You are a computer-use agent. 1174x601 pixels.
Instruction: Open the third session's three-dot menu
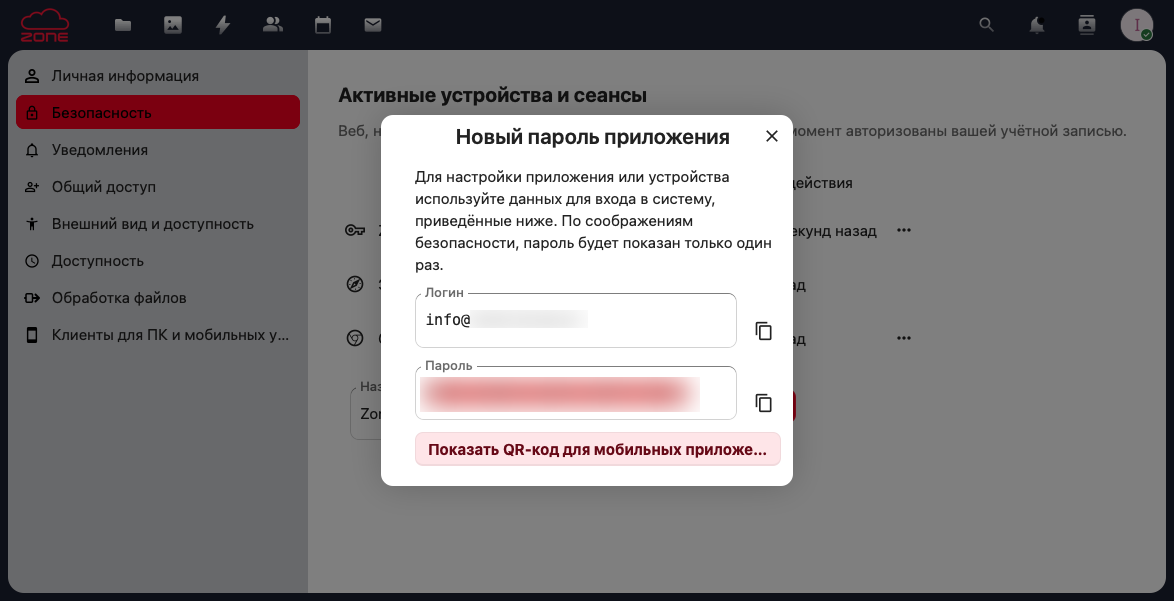pyautogui.click(x=904, y=339)
